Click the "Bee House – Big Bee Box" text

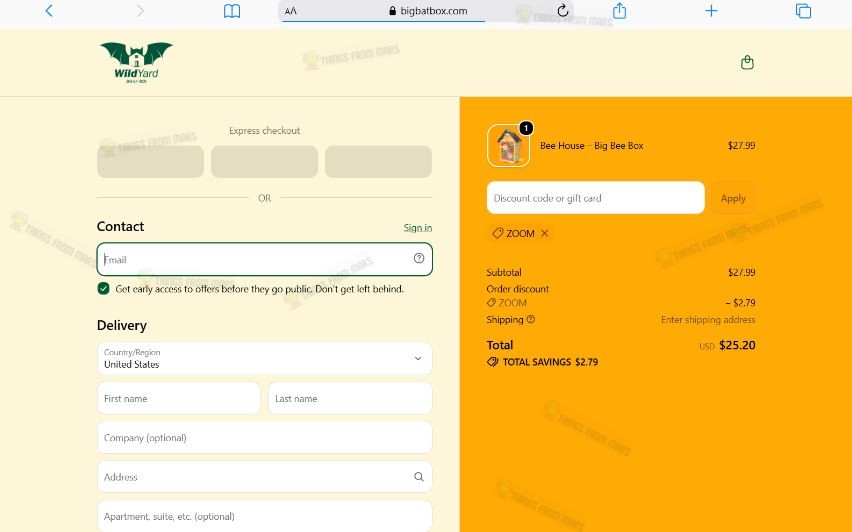(x=592, y=146)
